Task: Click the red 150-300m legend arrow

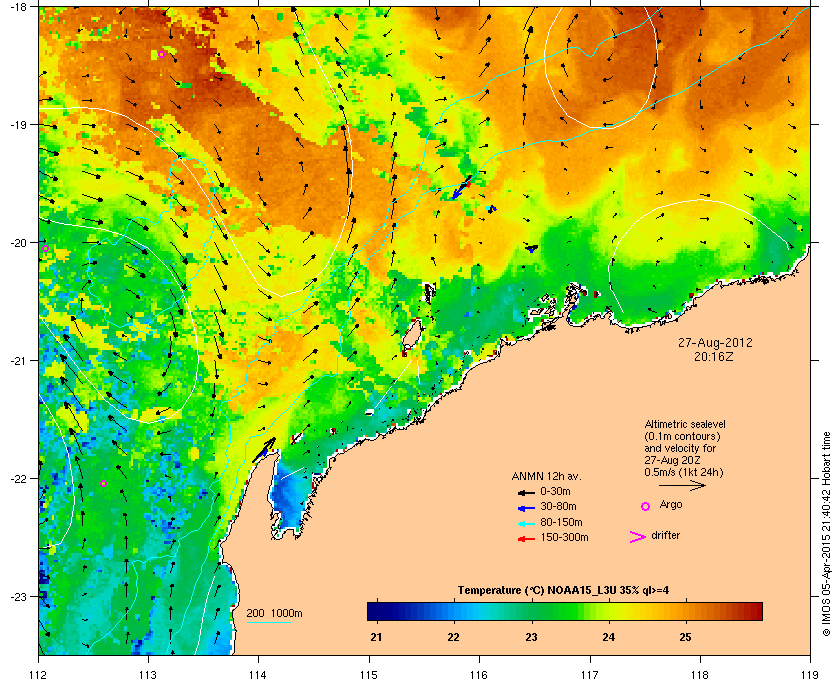Action: coord(526,539)
